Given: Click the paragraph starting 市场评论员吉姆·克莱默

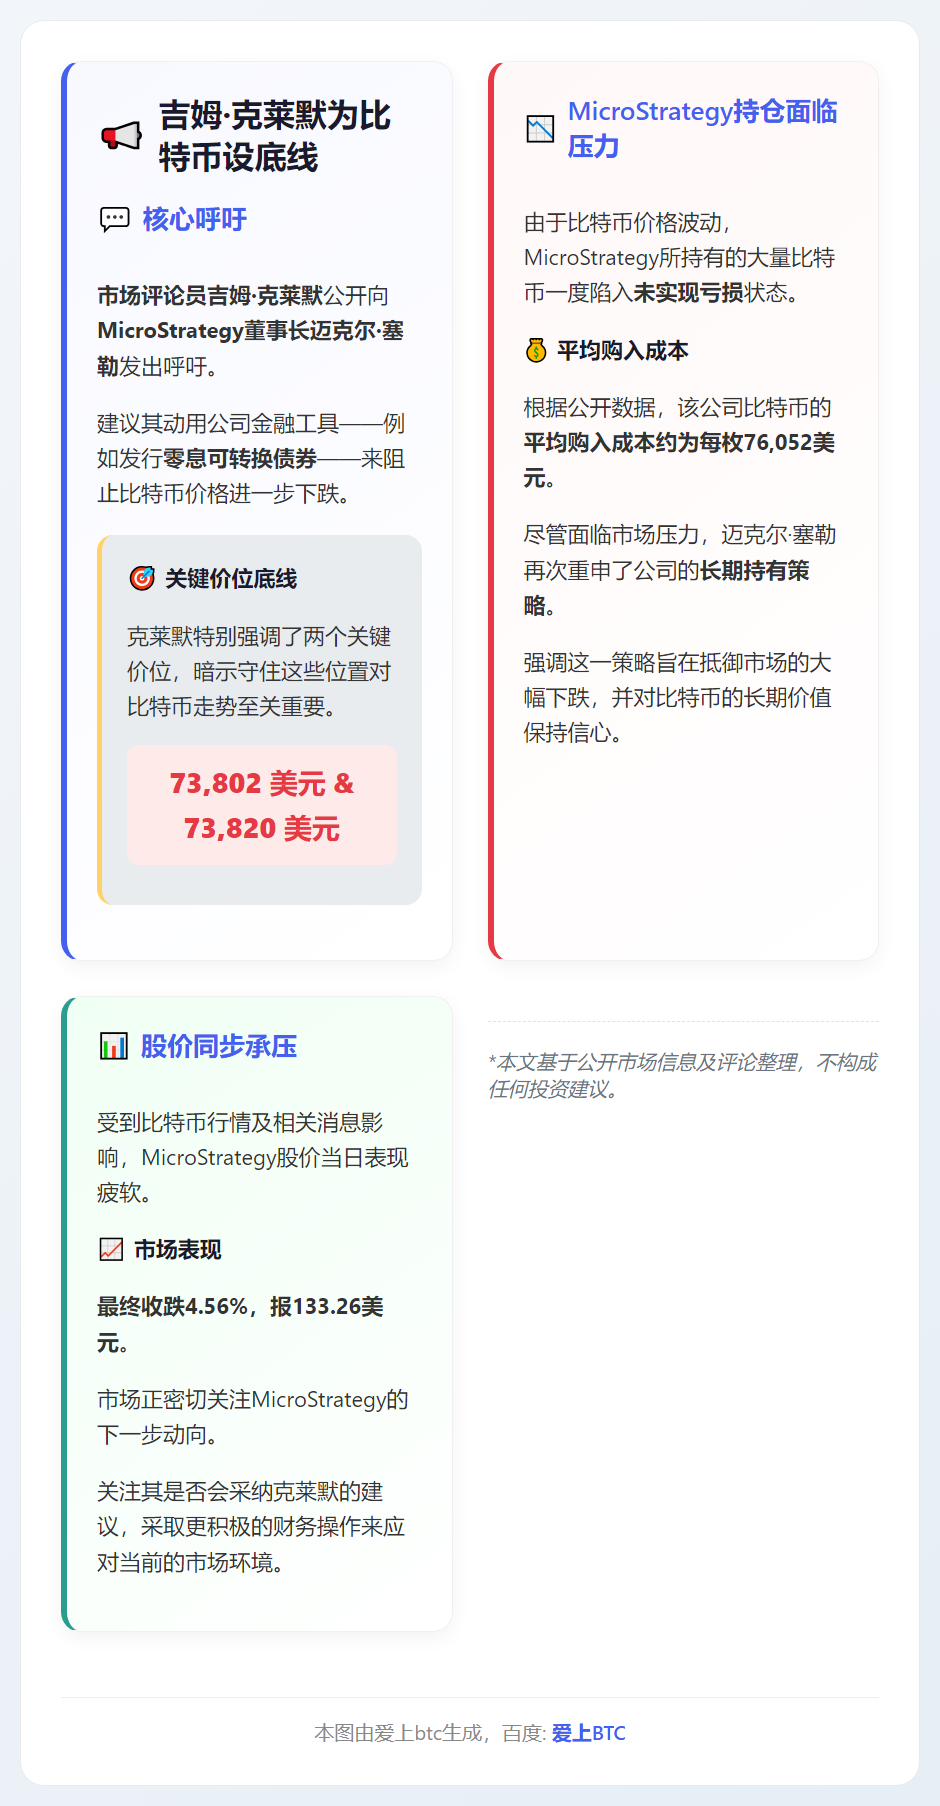Looking at the screenshot, I should (251, 330).
